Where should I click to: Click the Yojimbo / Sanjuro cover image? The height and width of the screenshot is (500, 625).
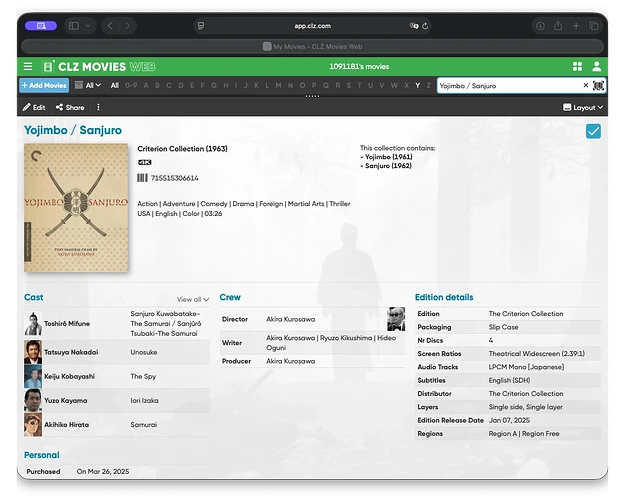(76, 208)
